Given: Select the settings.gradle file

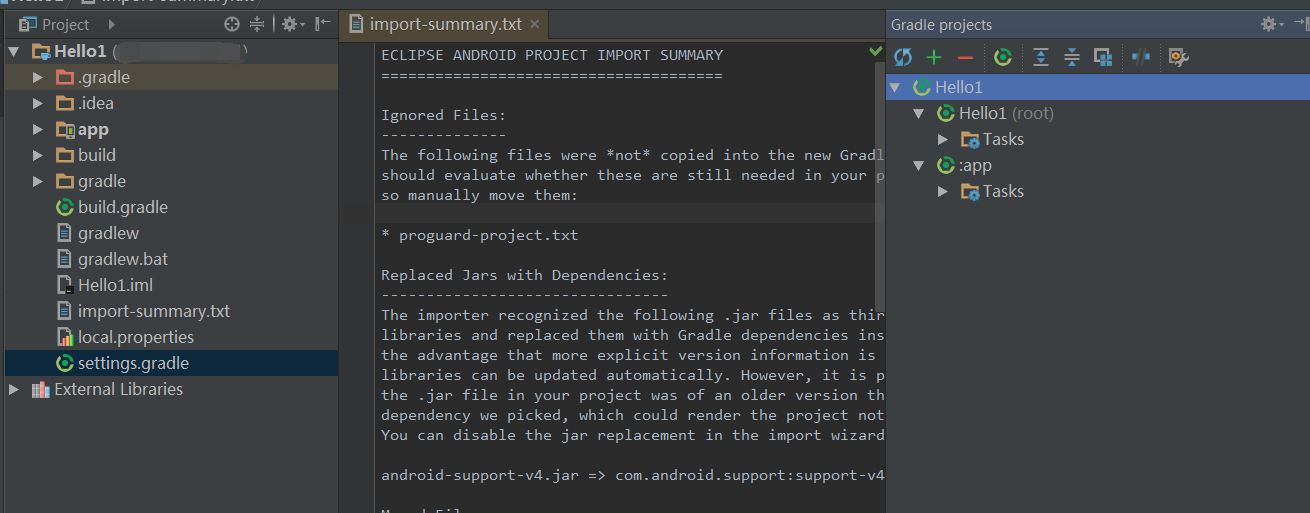Looking at the screenshot, I should point(133,363).
